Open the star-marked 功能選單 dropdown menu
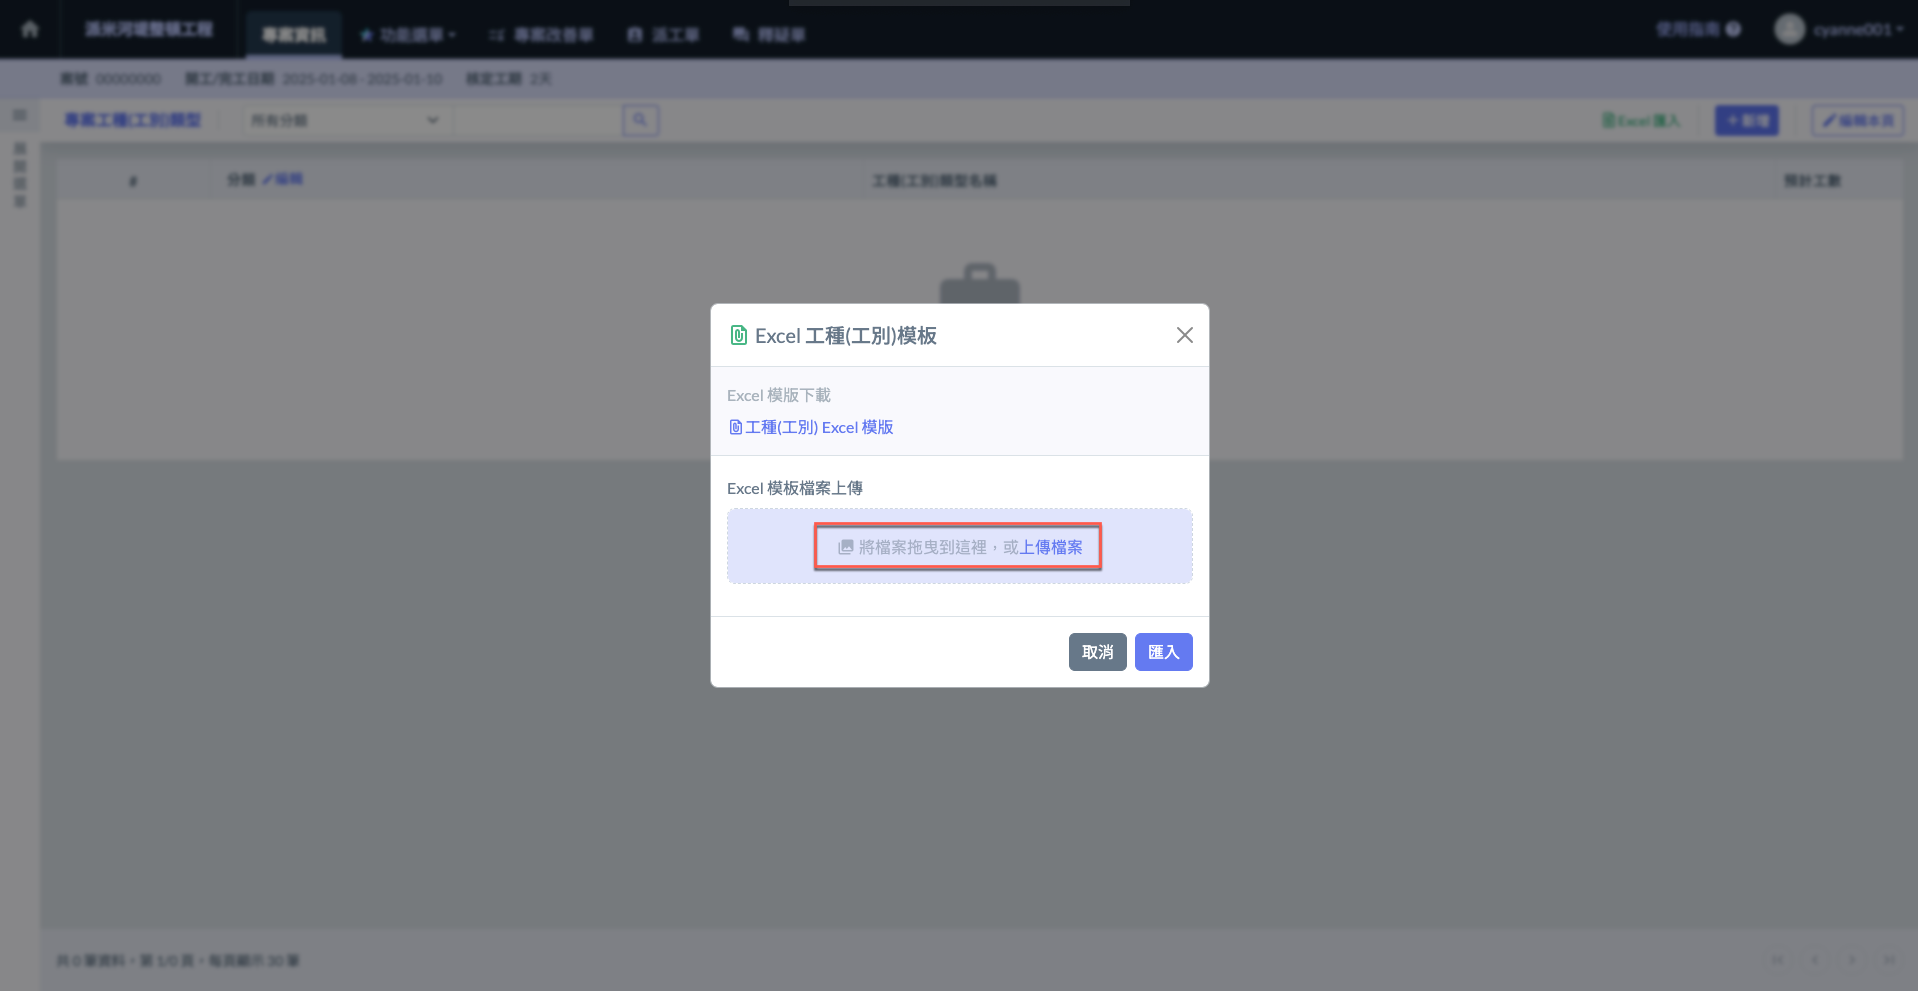1918x991 pixels. tap(408, 35)
